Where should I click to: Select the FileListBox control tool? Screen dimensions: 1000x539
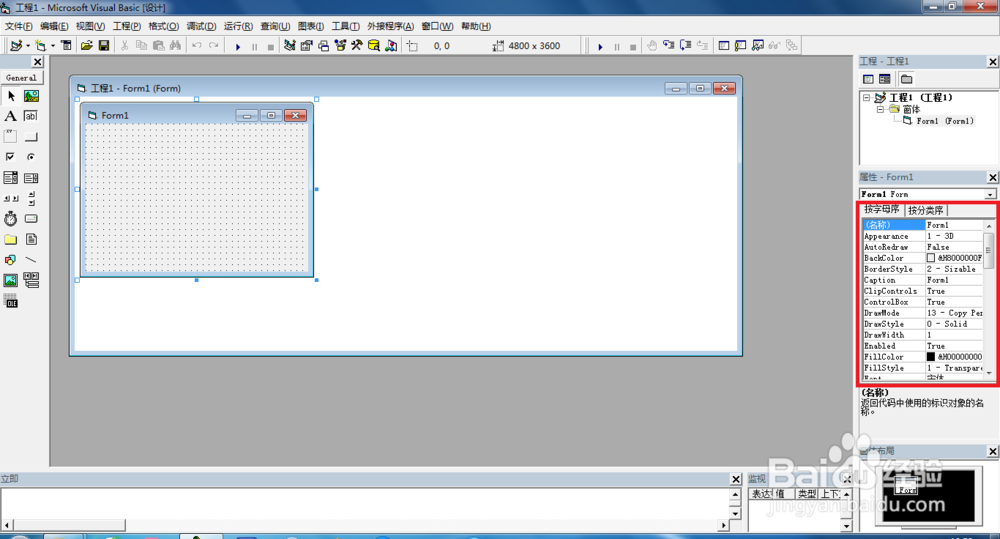click(31, 239)
